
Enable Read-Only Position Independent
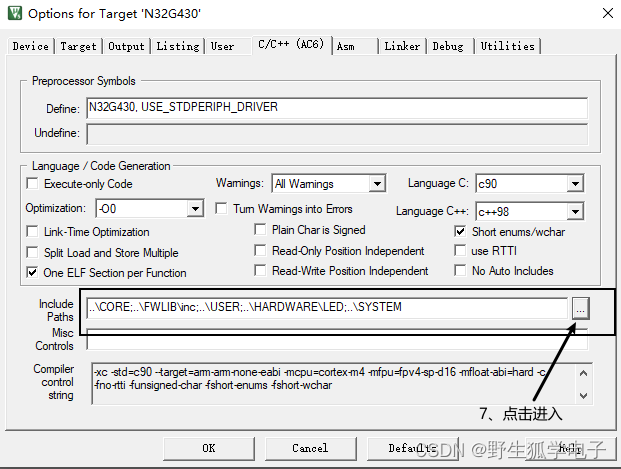[x=260, y=250]
